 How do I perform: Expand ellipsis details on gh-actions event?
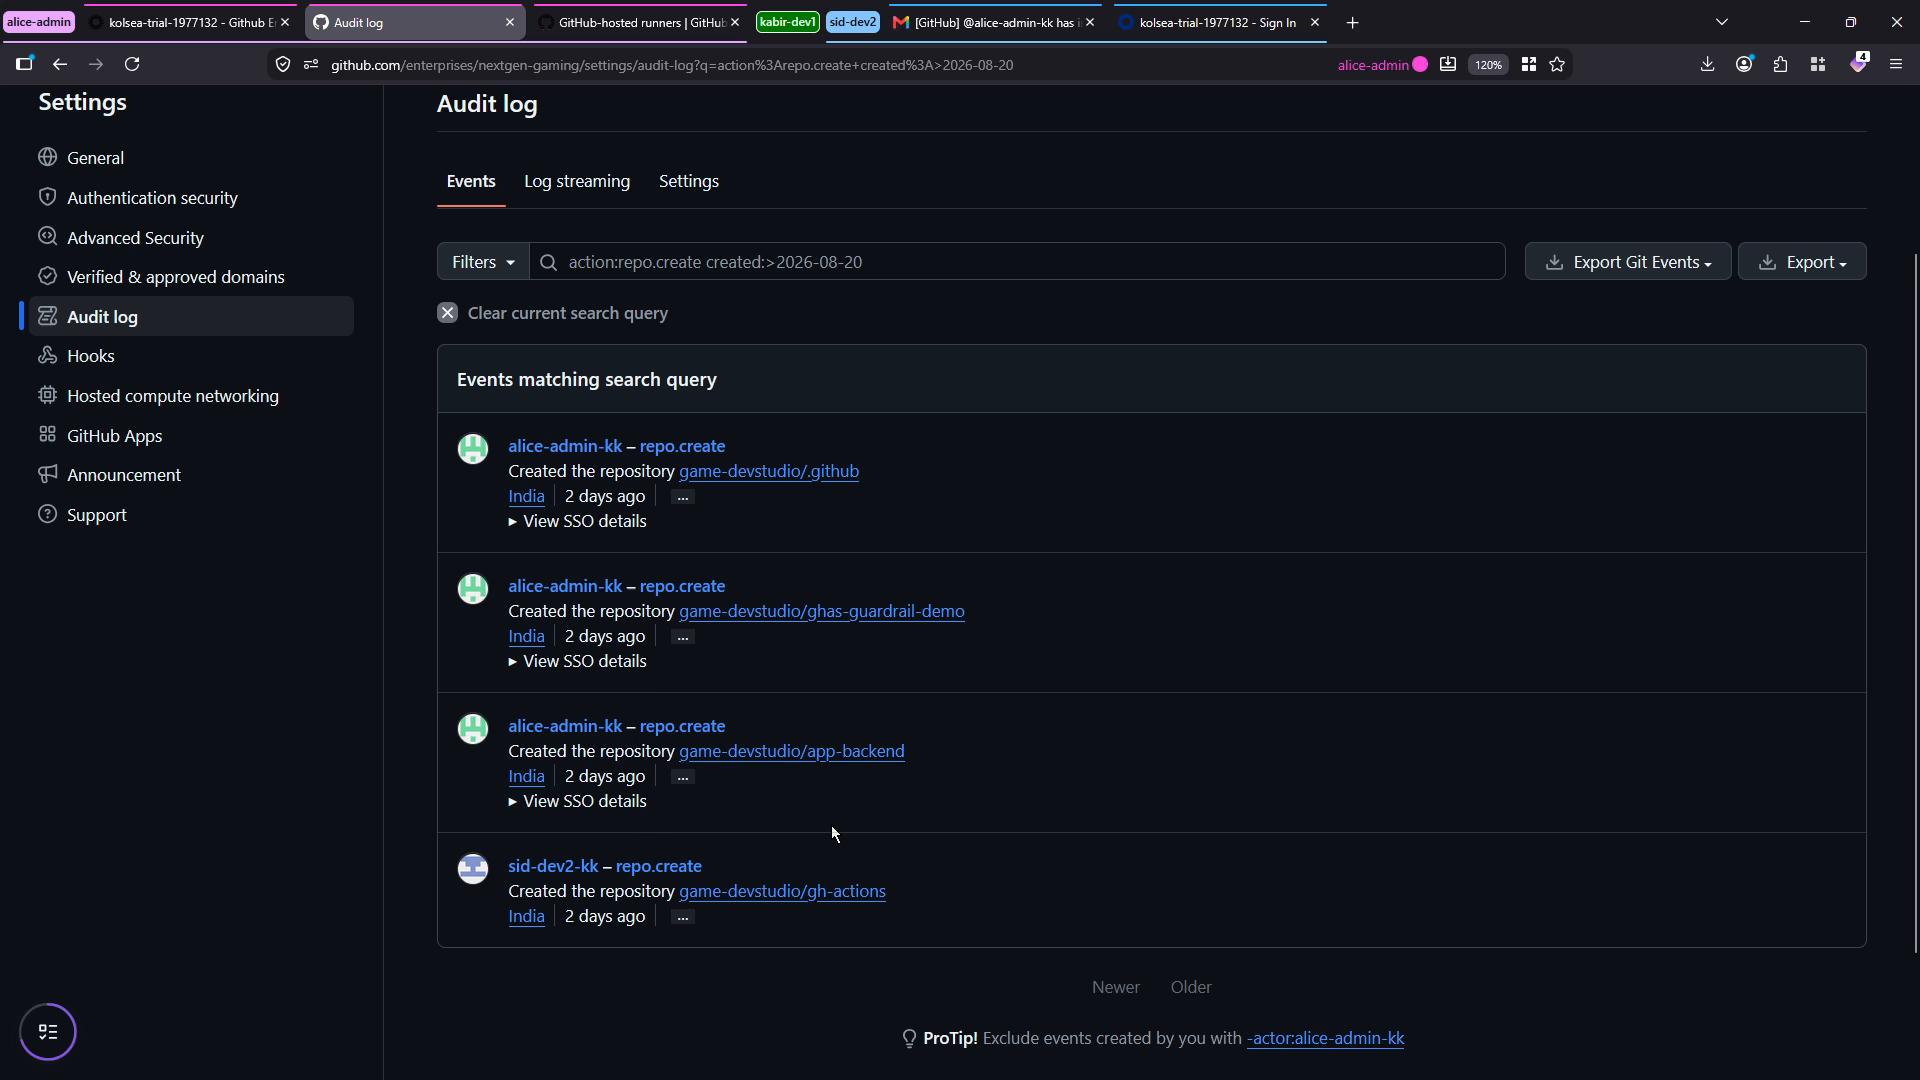click(683, 917)
